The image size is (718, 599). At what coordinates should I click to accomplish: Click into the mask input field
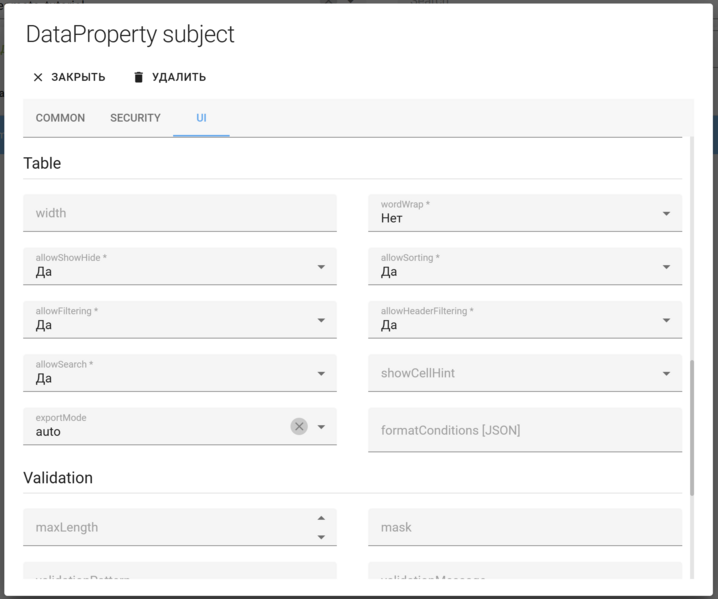[x=525, y=527]
